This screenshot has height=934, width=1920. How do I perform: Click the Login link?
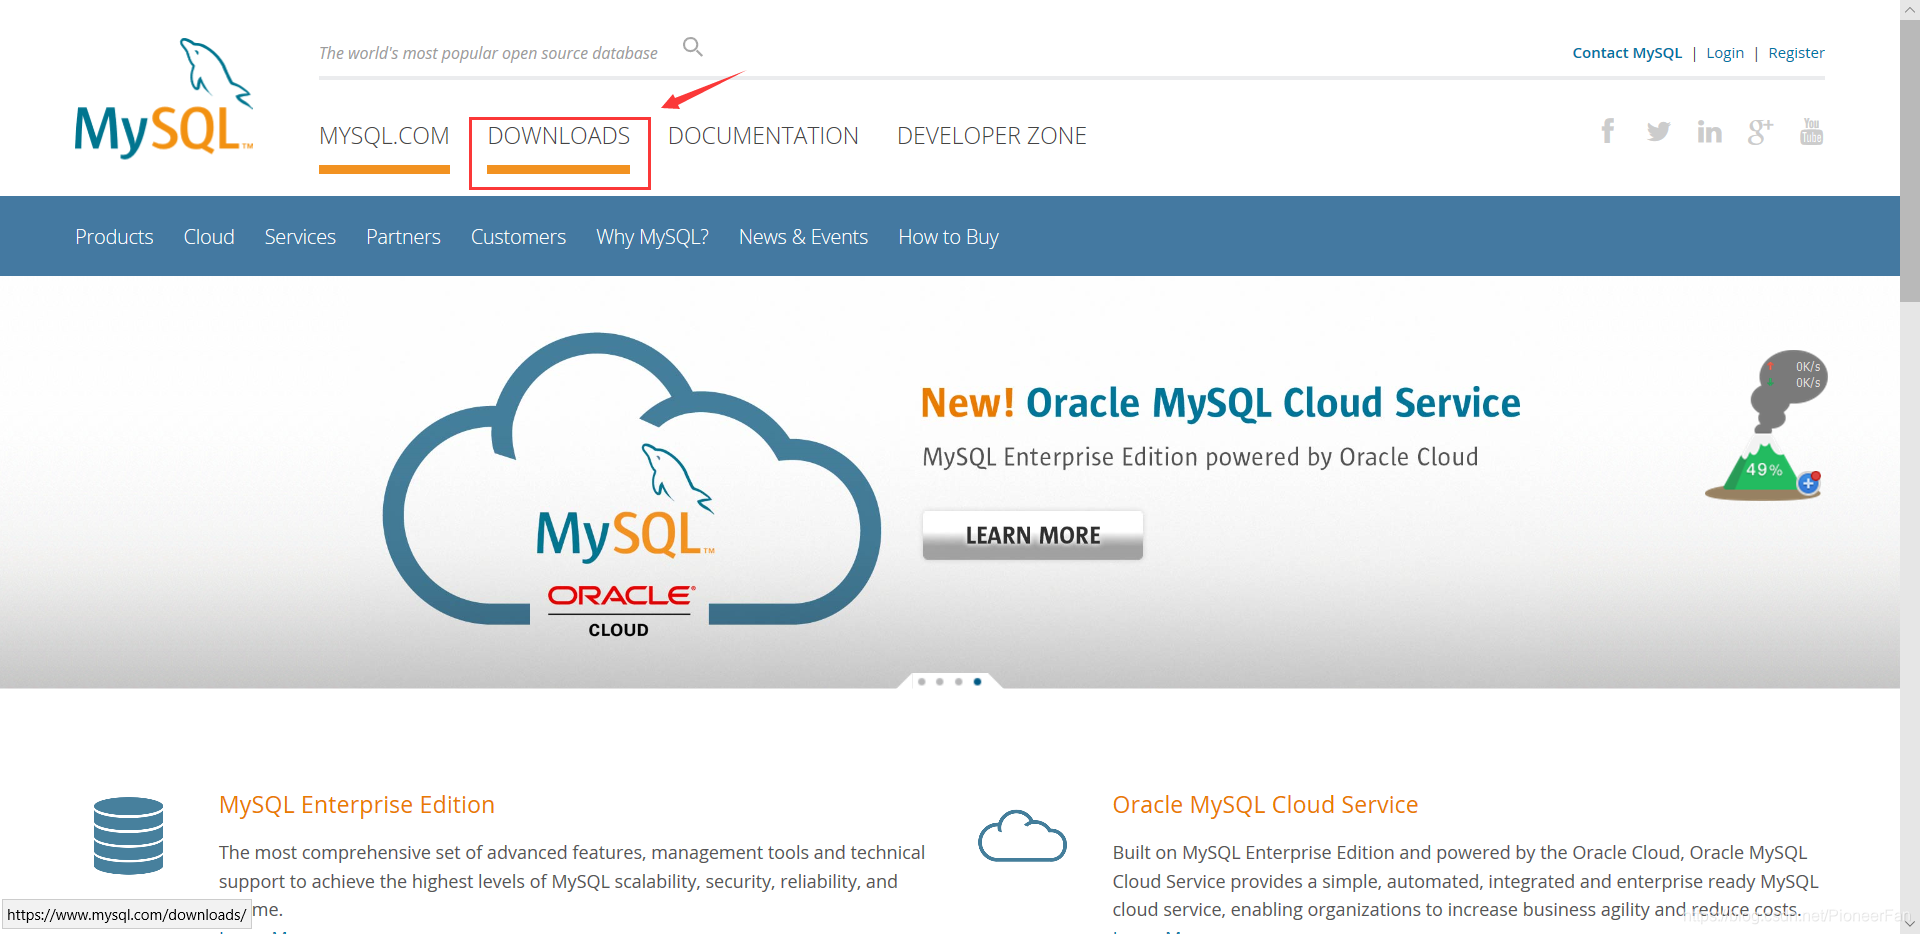click(x=1725, y=53)
